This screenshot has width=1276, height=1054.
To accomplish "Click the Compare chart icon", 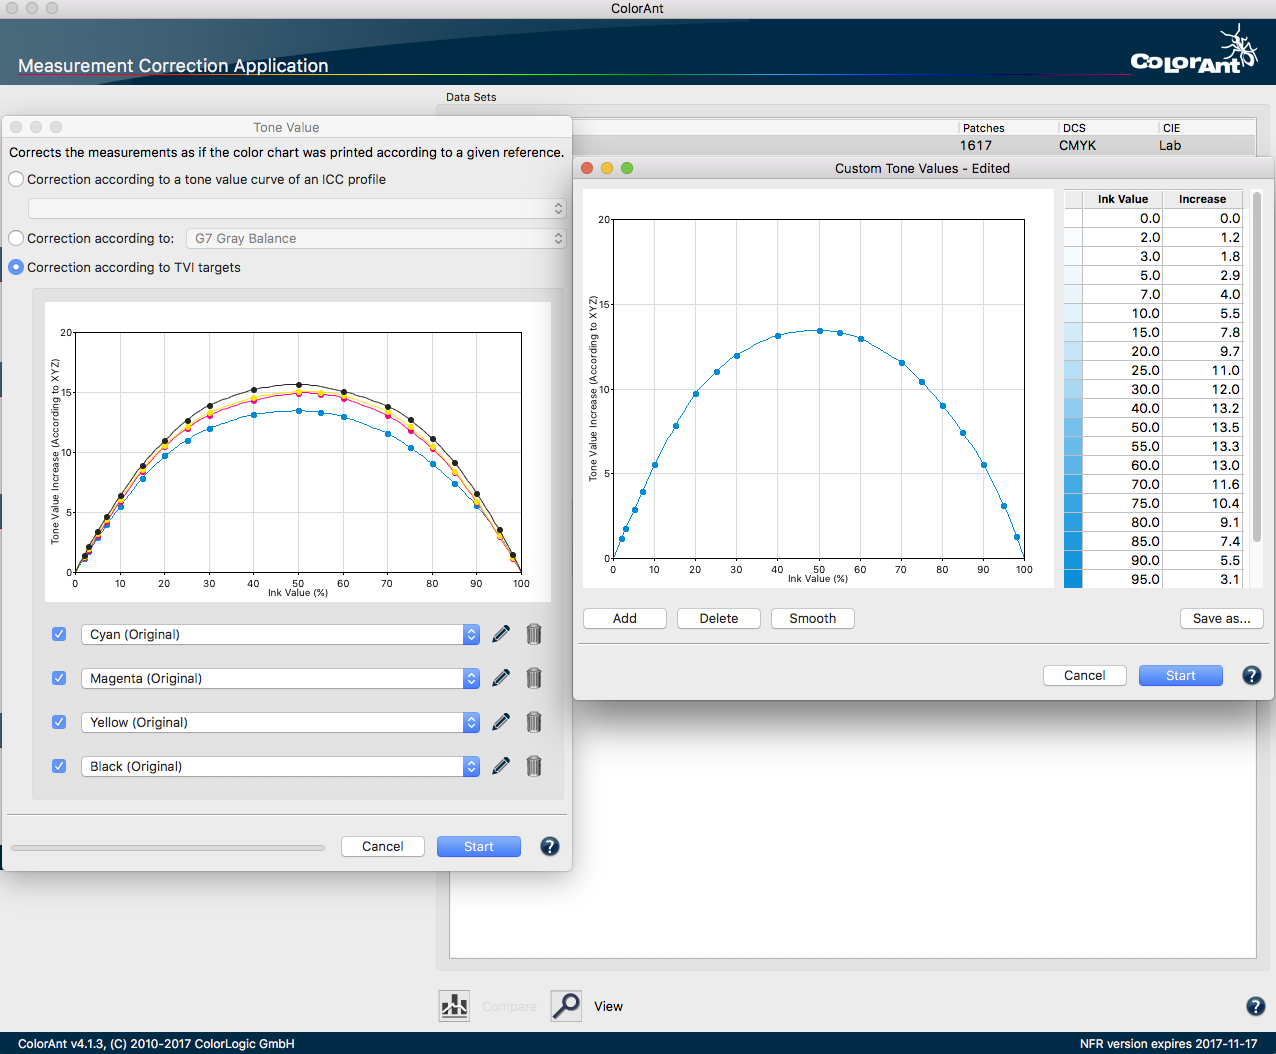I will [455, 1006].
